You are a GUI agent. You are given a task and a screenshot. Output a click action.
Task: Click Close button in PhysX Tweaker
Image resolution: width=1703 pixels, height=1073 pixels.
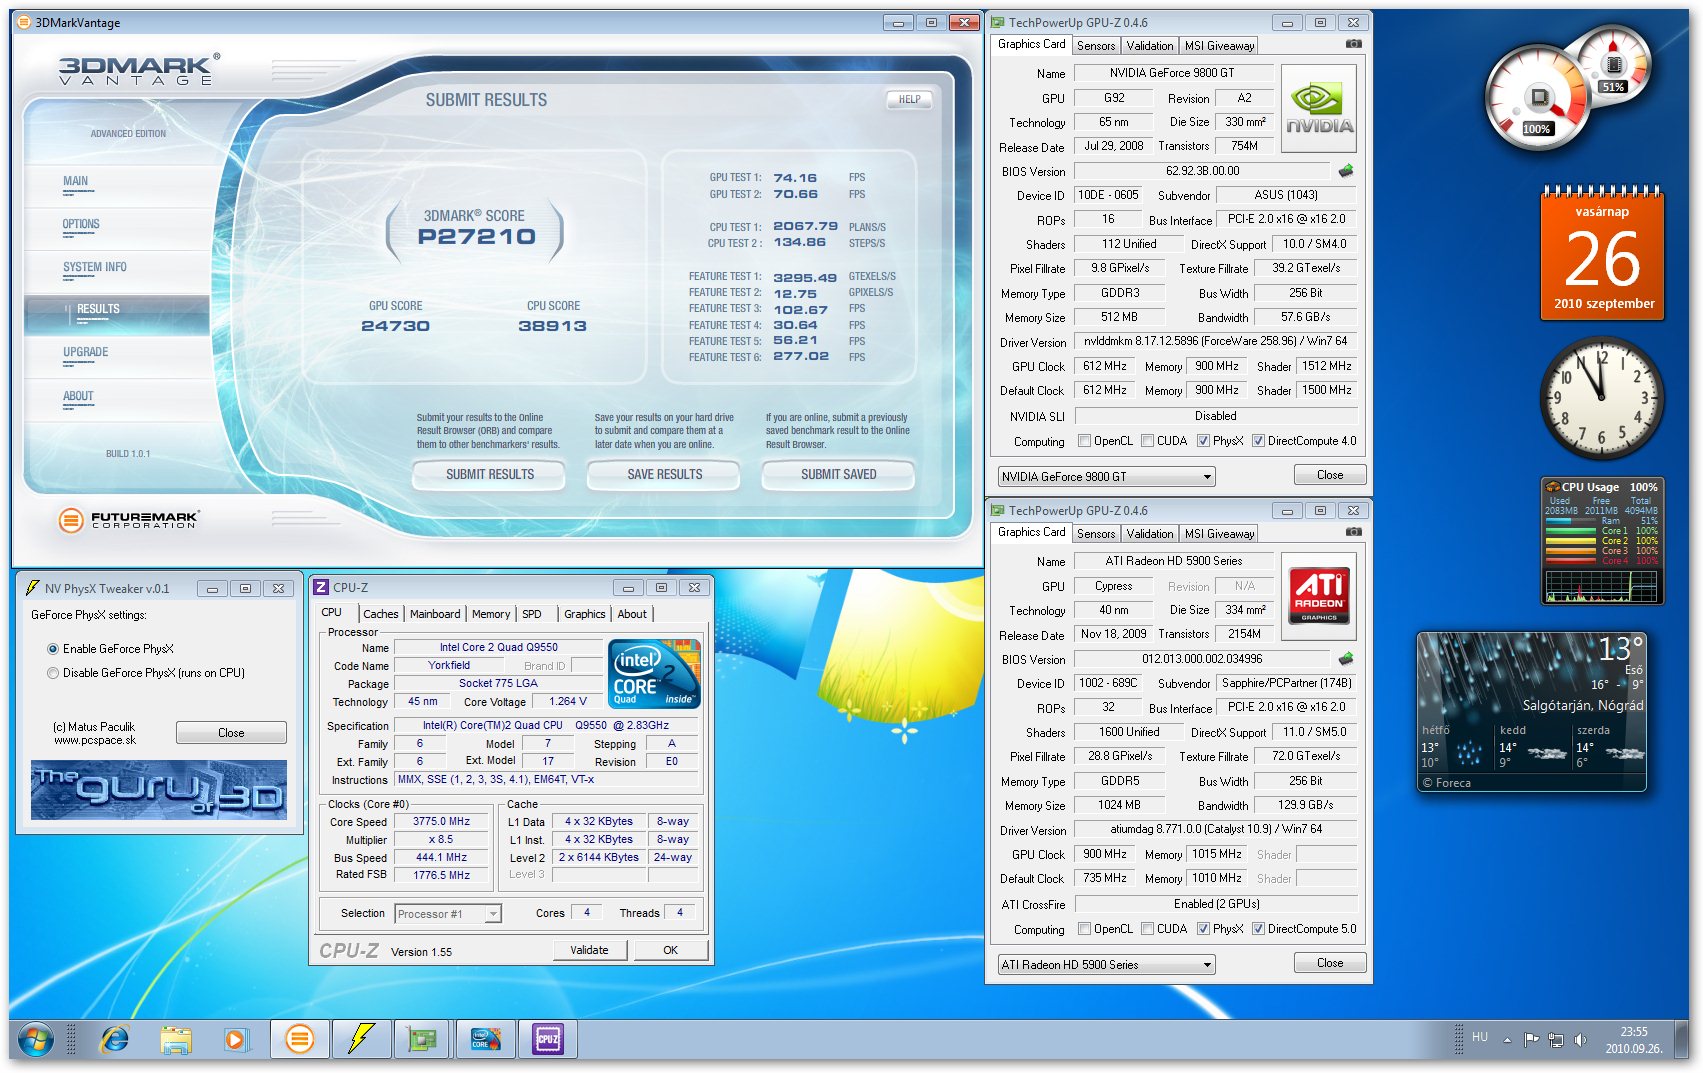231,733
